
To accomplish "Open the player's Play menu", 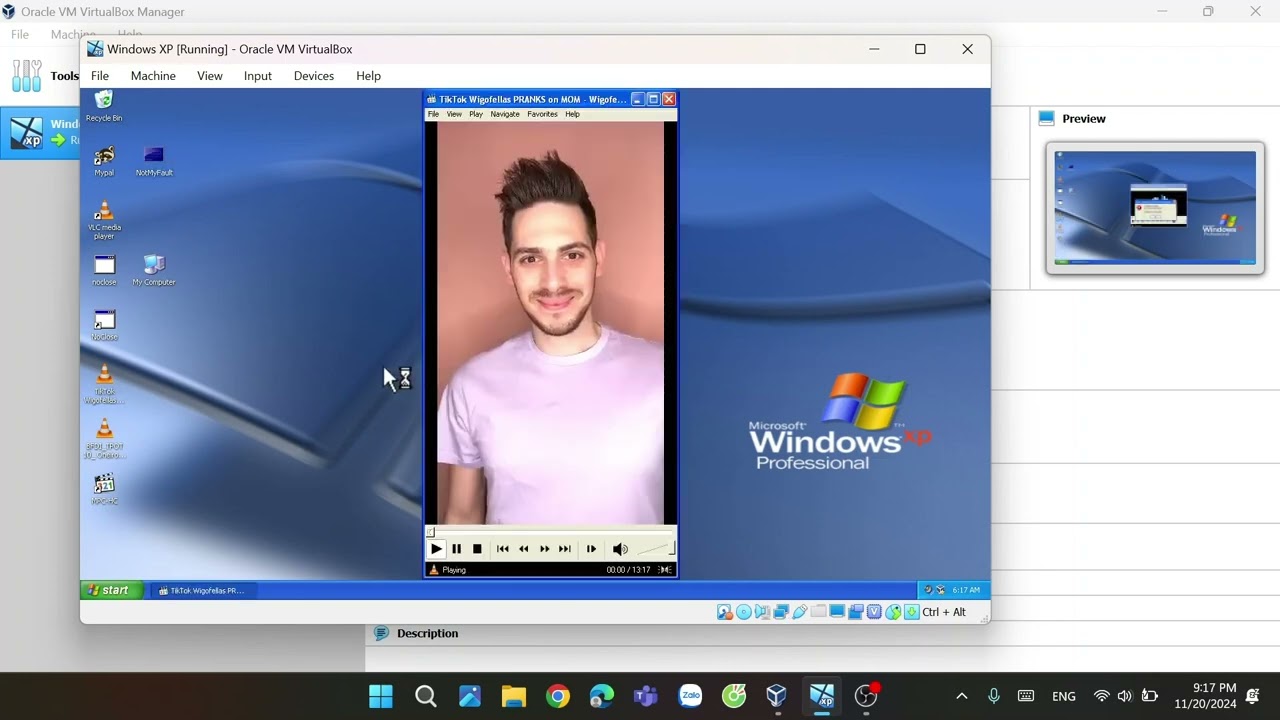I will (x=476, y=114).
